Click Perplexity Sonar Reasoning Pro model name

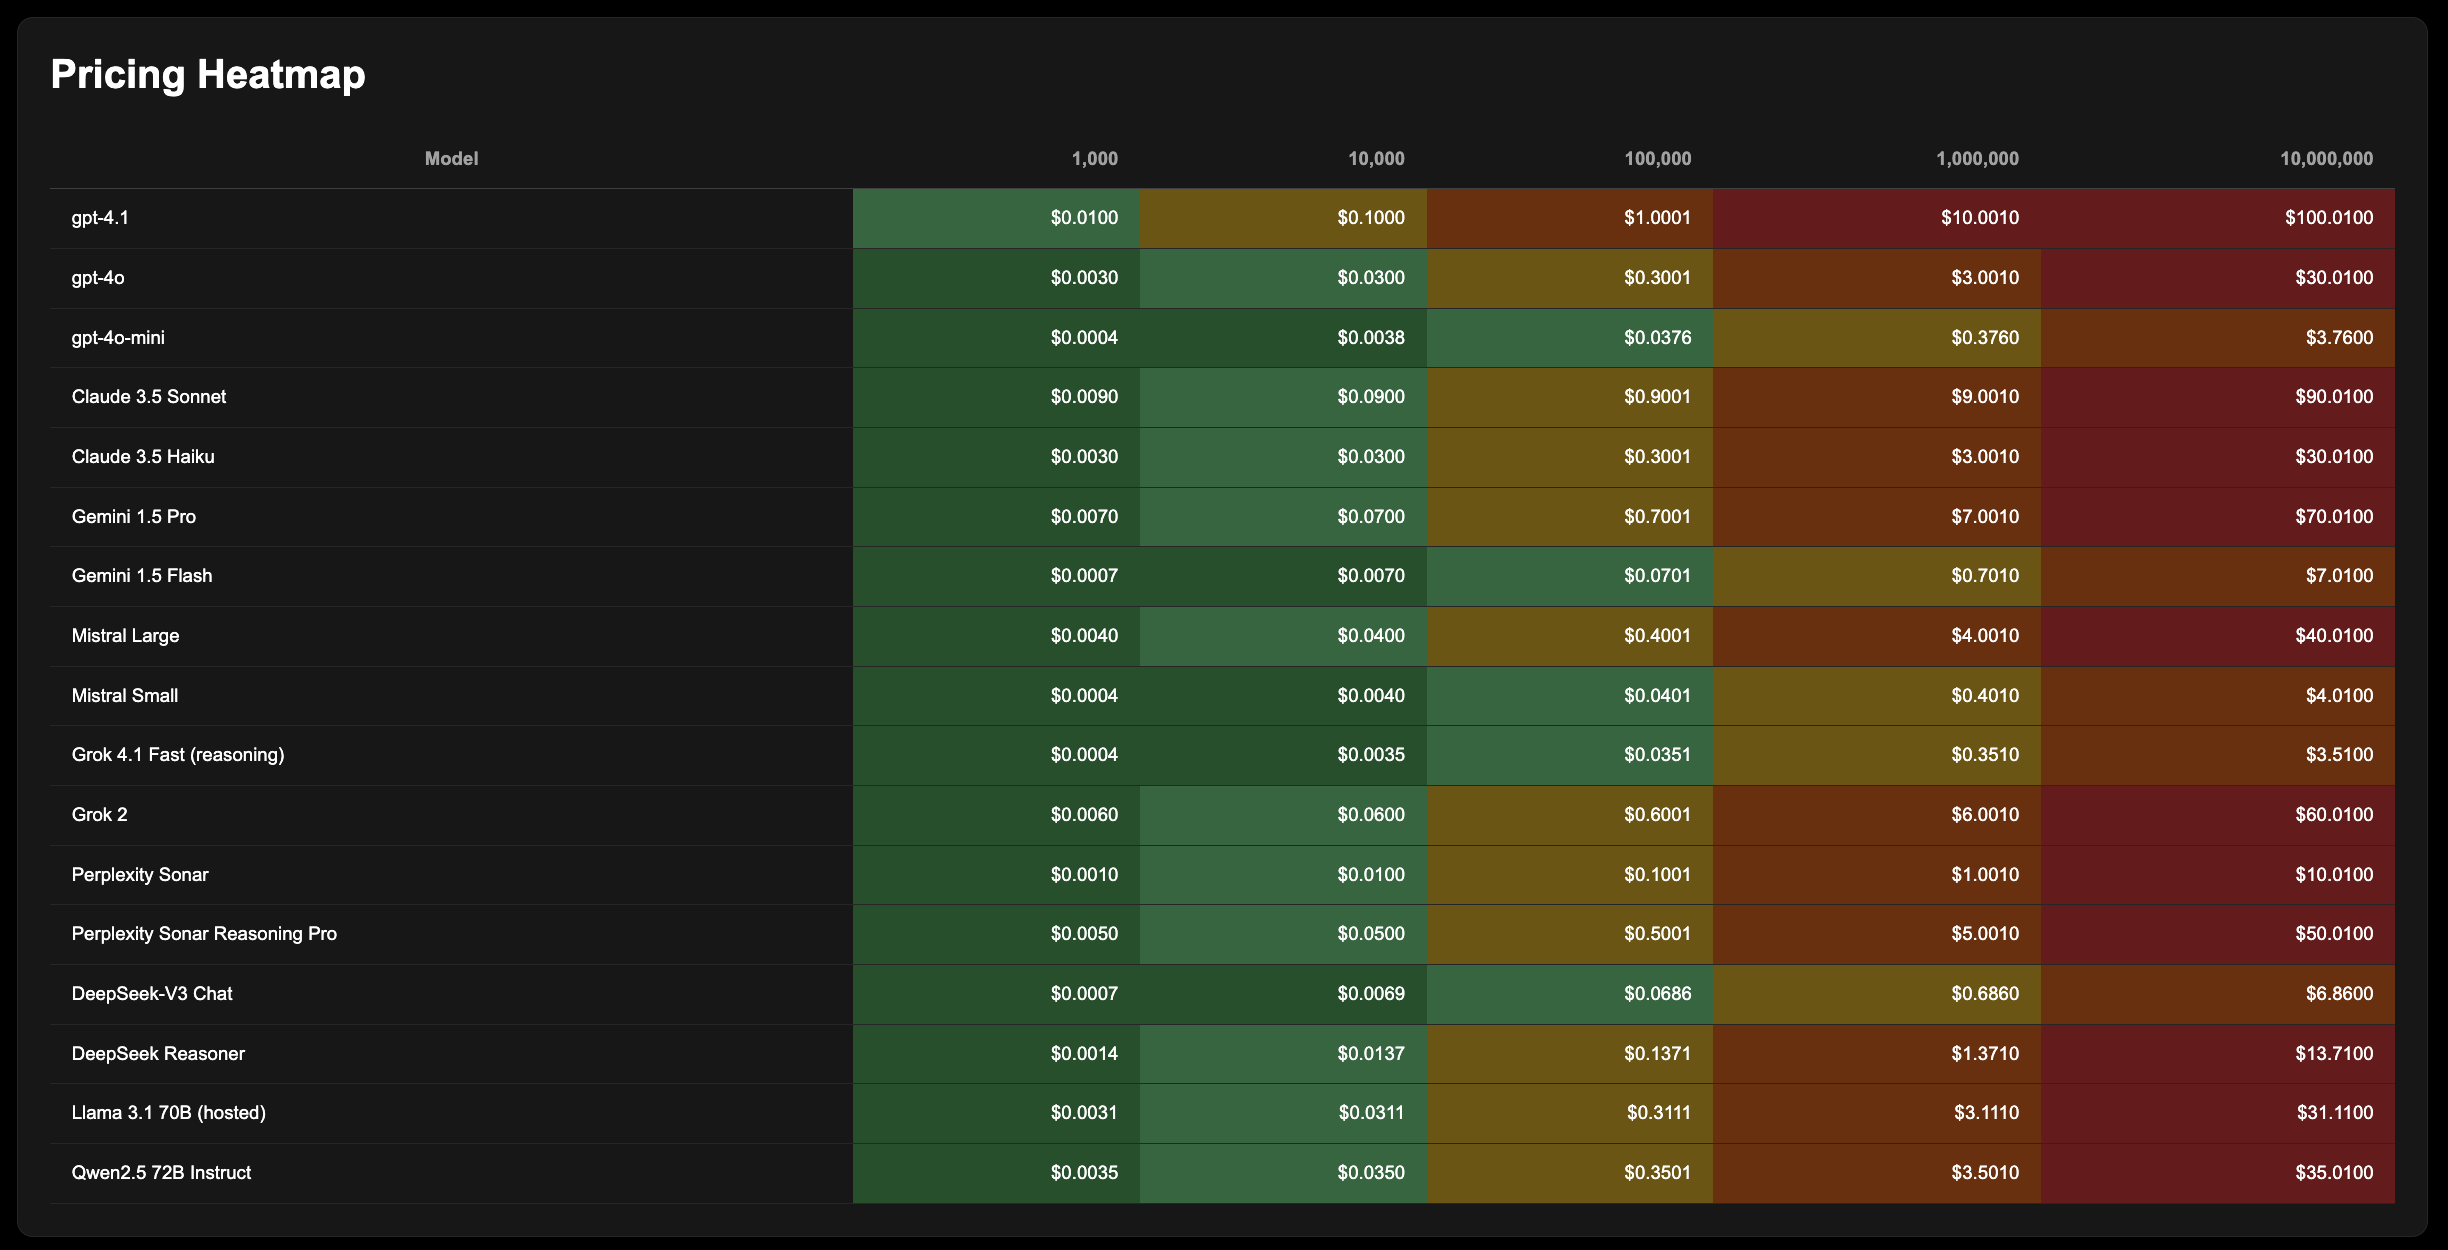click(x=204, y=934)
